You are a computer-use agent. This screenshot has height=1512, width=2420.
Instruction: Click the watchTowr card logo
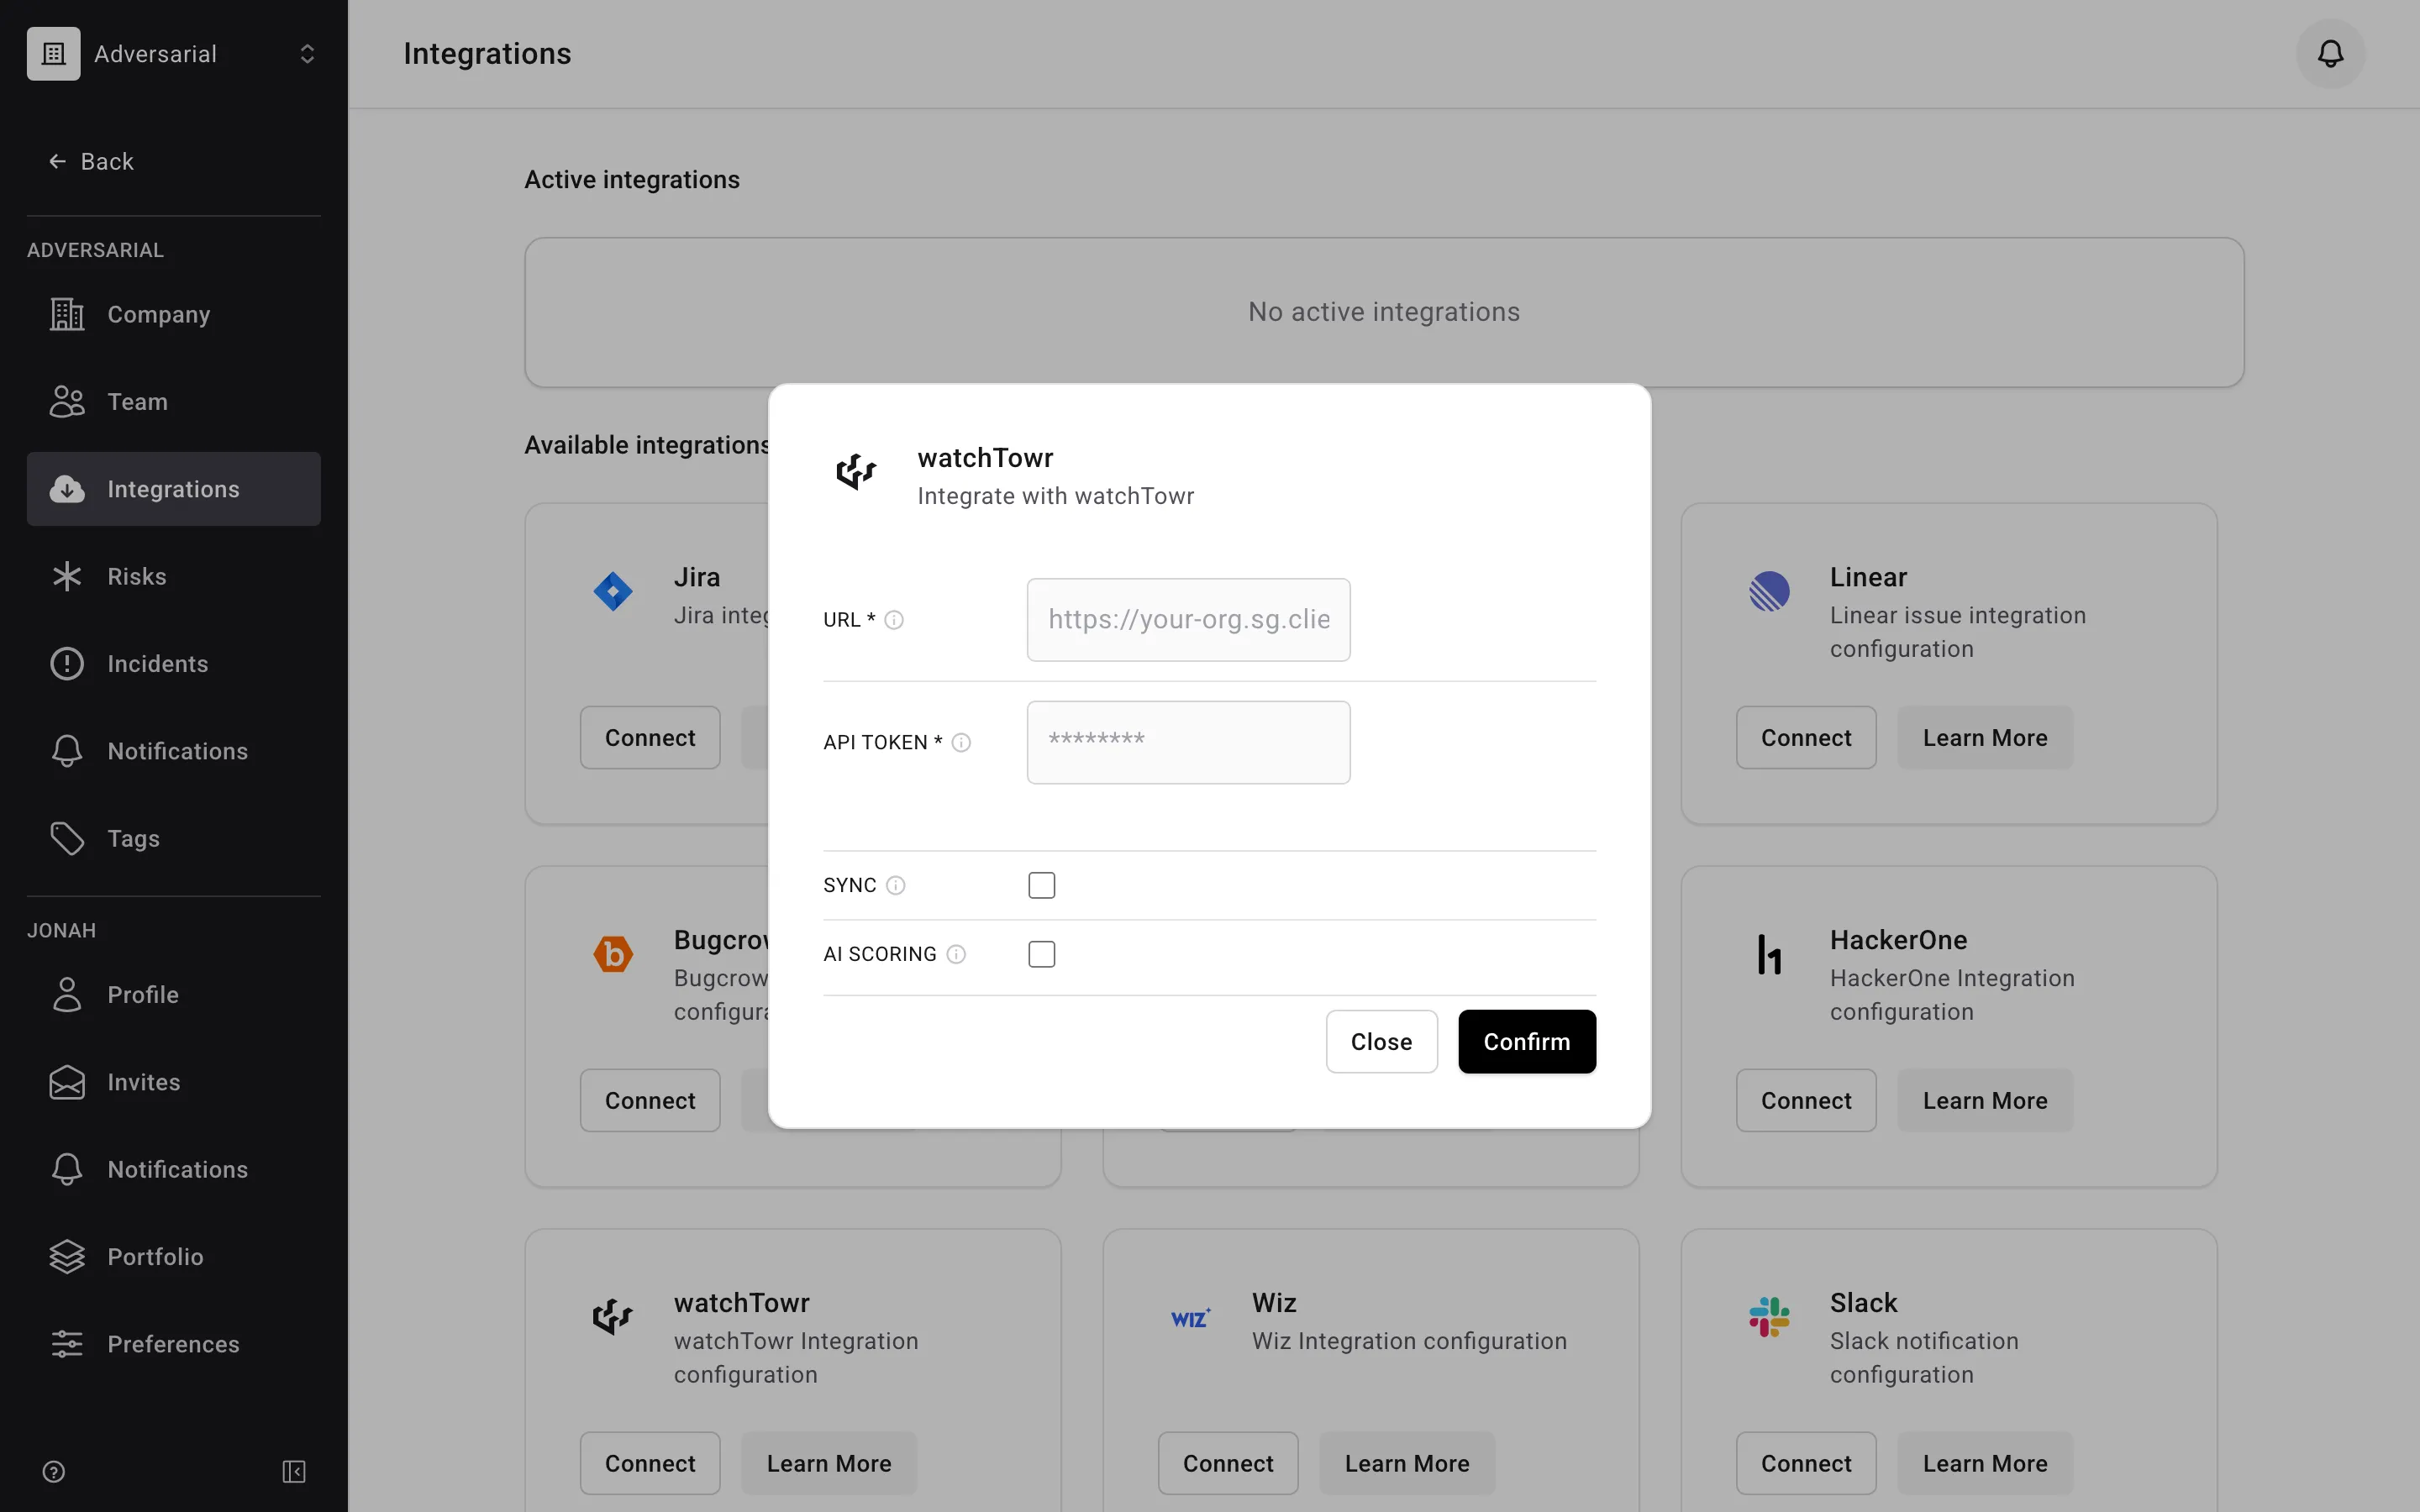point(613,1317)
